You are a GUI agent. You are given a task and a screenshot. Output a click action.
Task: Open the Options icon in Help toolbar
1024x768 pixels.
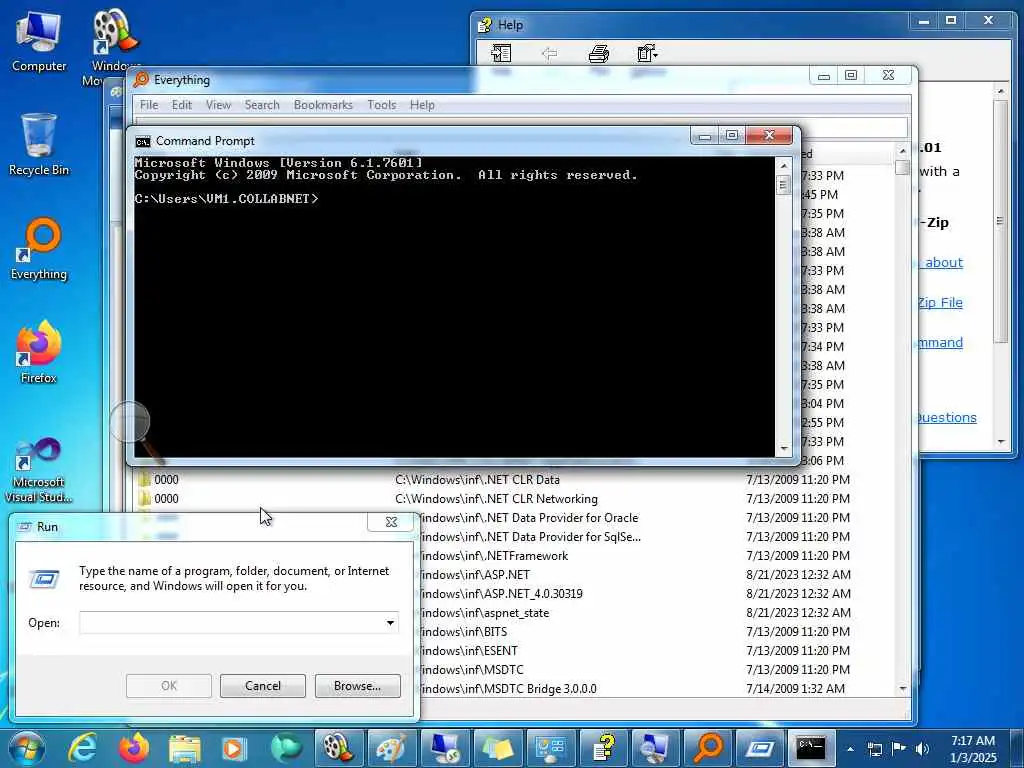pos(647,54)
